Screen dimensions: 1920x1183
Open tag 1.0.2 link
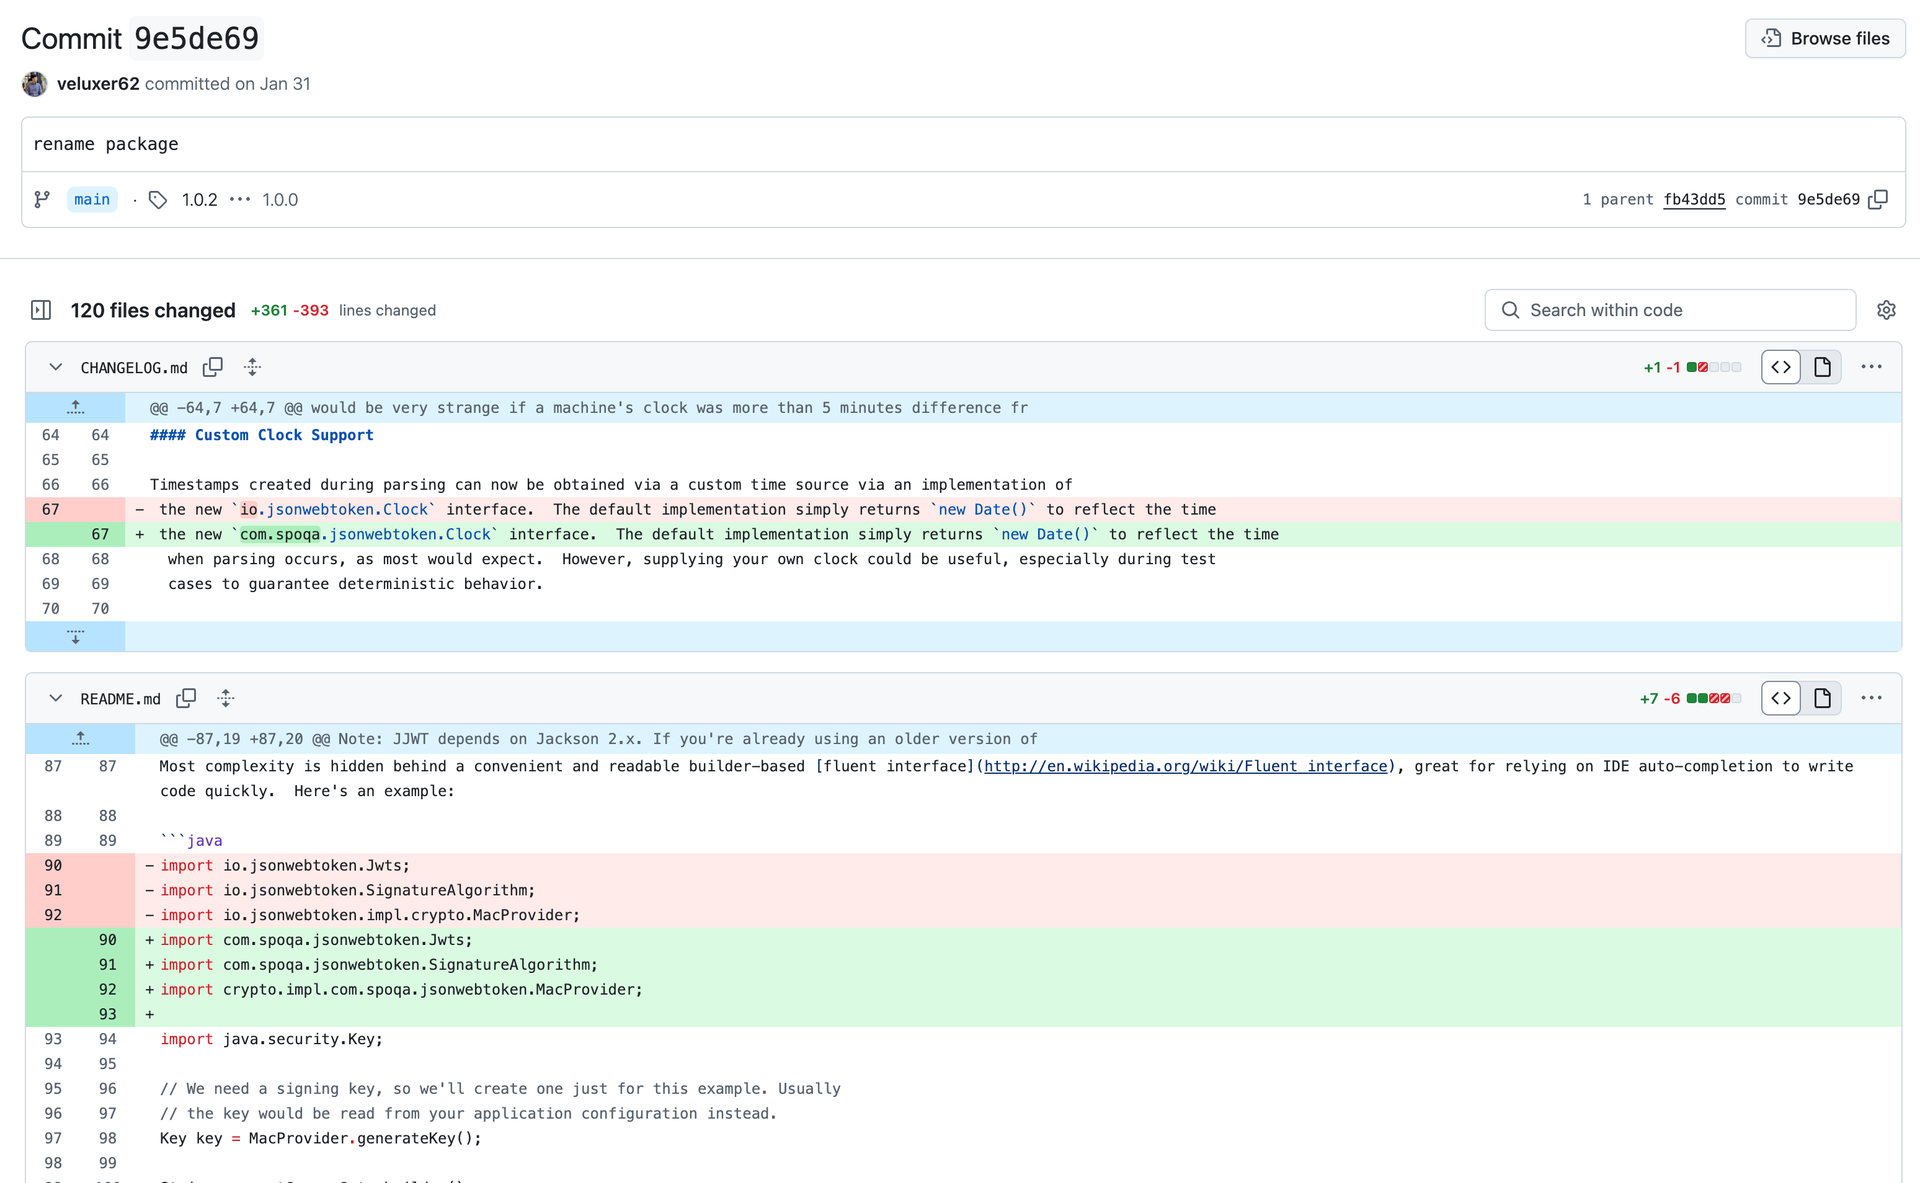pos(200,200)
